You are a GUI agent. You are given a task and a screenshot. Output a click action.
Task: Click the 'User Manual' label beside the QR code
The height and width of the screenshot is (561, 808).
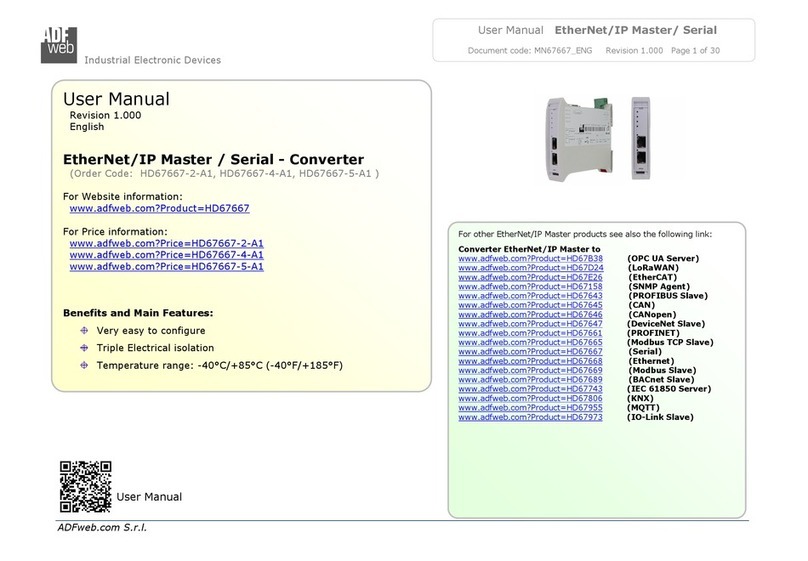tap(149, 497)
